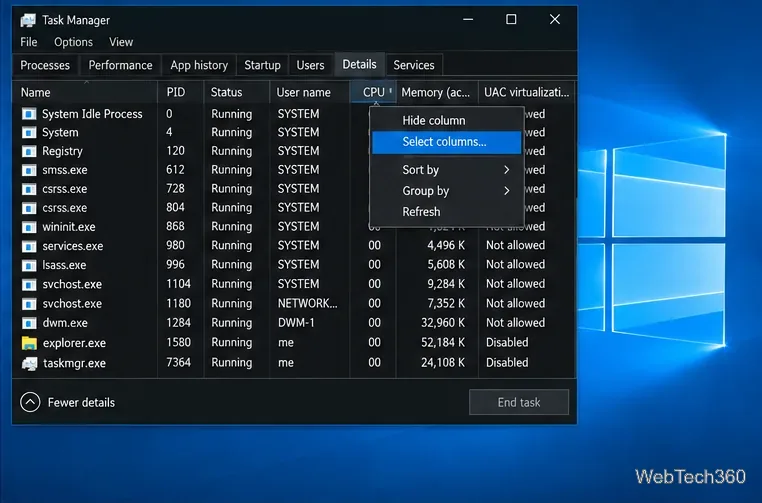Switch to the Processes tab
The image size is (762, 503).
pos(45,65)
